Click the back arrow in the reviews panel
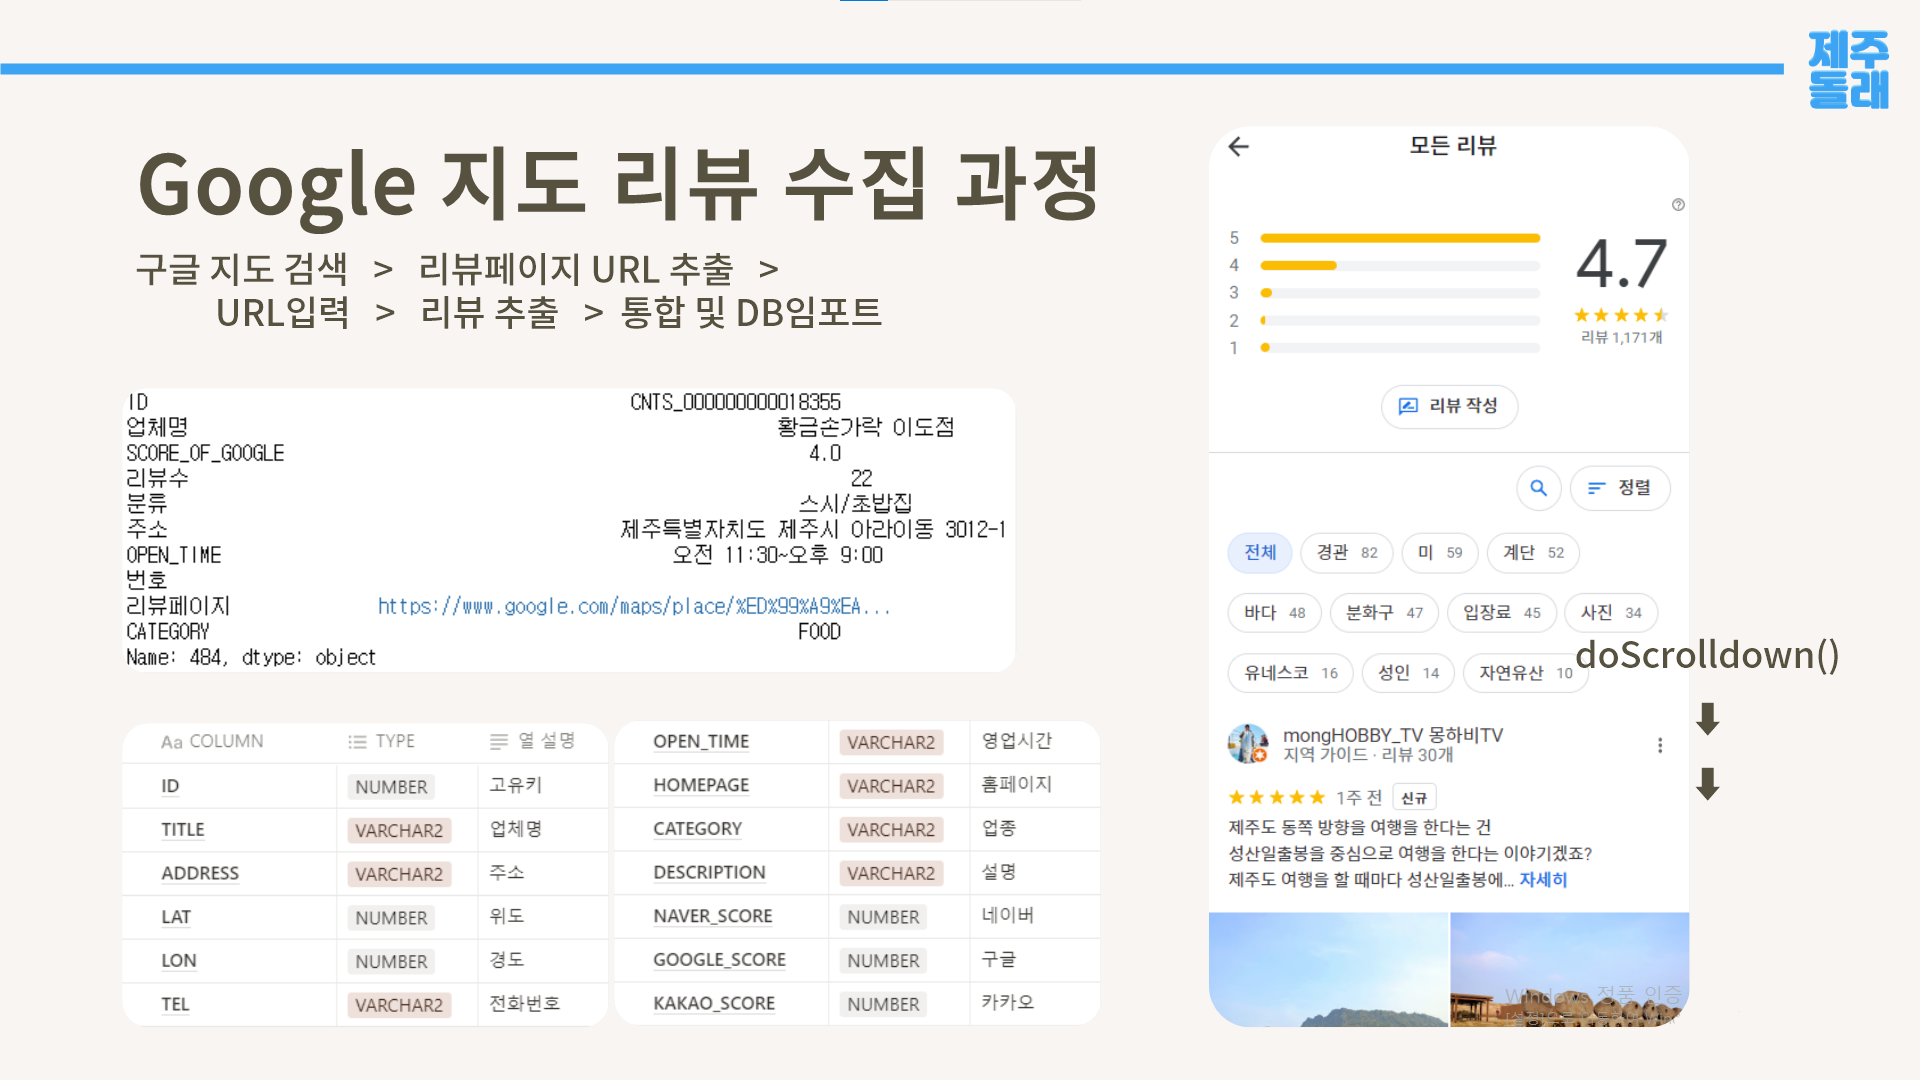The width and height of the screenshot is (1920, 1080). coord(1239,147)
